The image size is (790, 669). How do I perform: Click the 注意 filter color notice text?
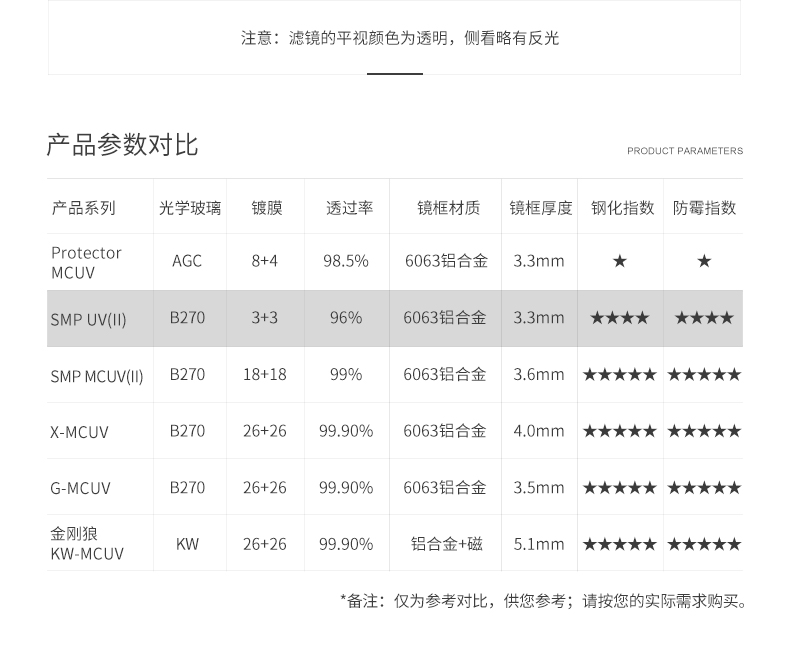[x=400, y=38]
